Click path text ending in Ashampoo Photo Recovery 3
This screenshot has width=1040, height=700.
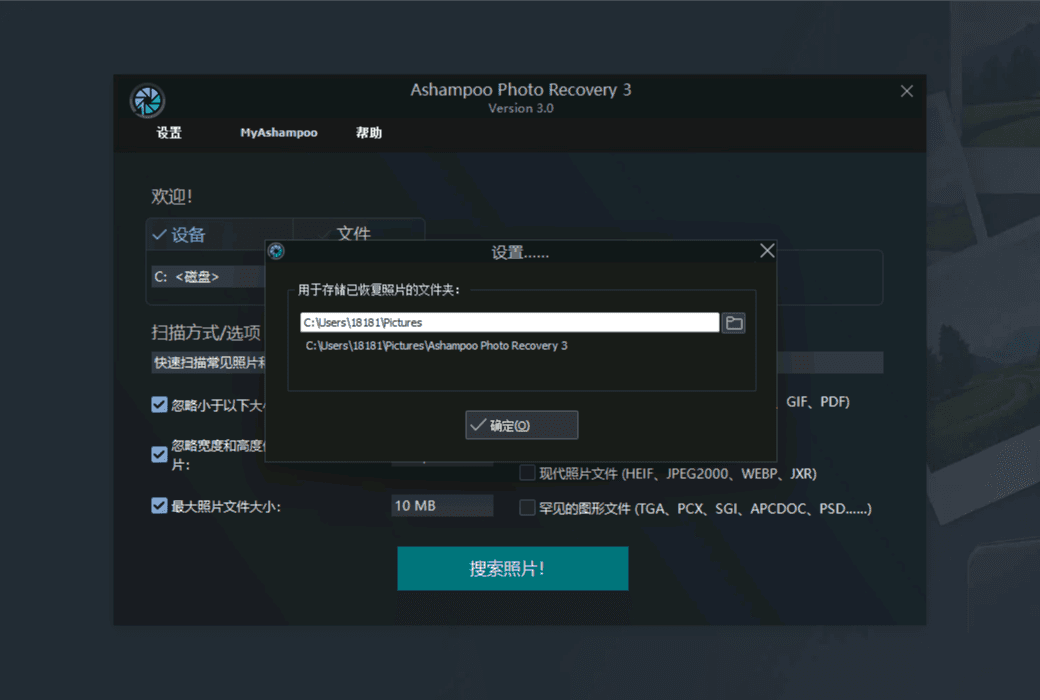click(x=436, y=346)
